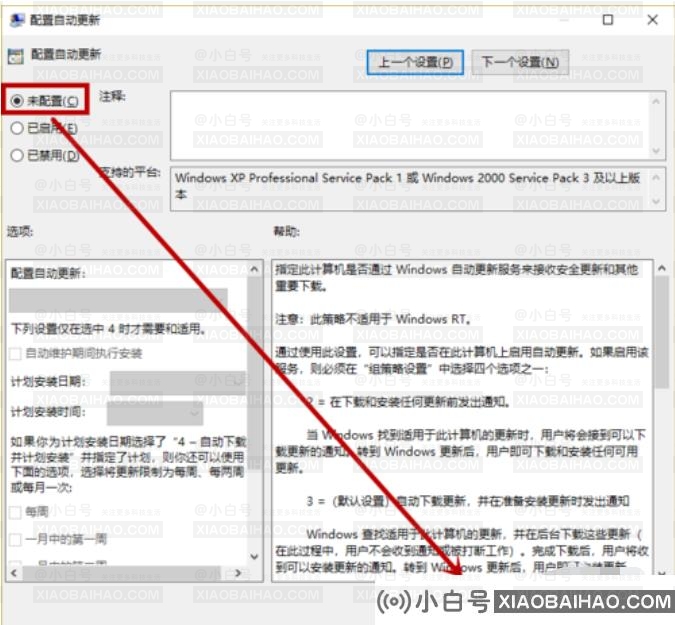Click supported platform box scroll down arrow
The image size is (675, 625).
pos(656,201)
